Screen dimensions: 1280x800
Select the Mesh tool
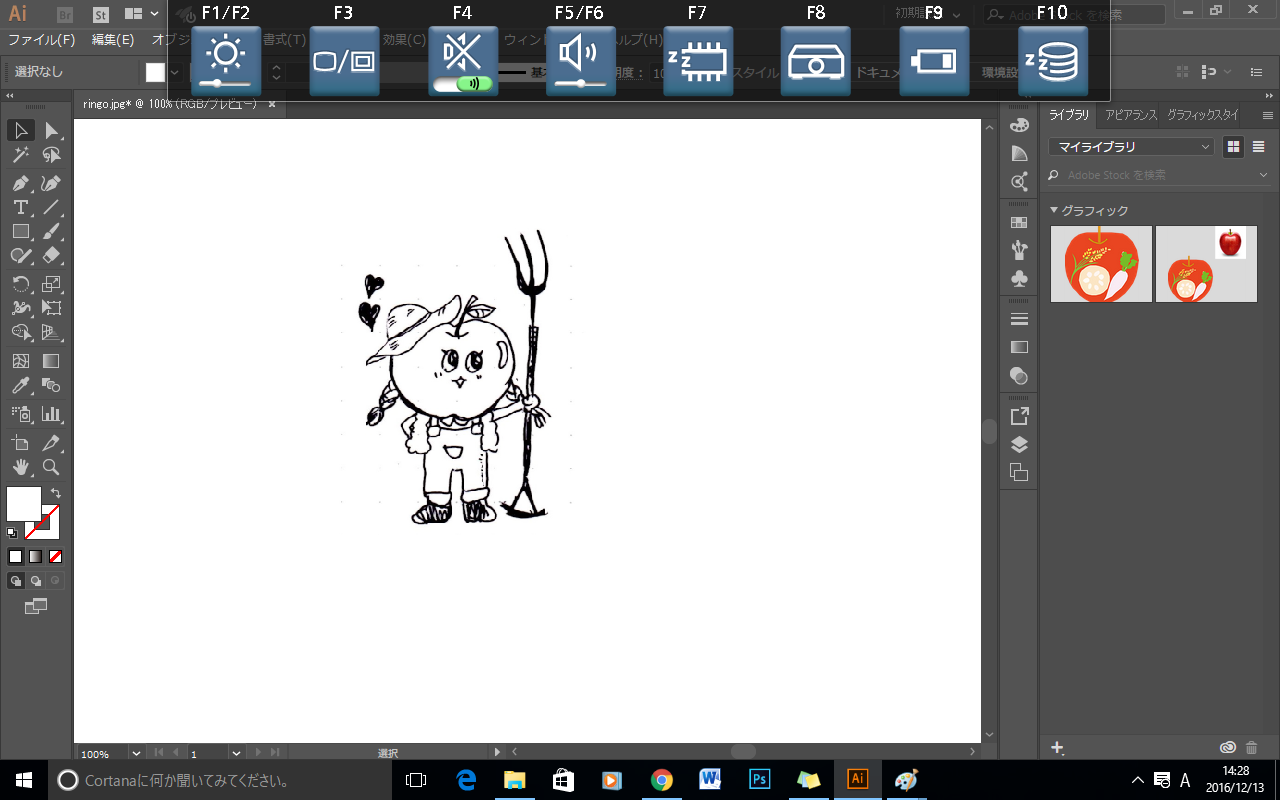coord(20,361)
